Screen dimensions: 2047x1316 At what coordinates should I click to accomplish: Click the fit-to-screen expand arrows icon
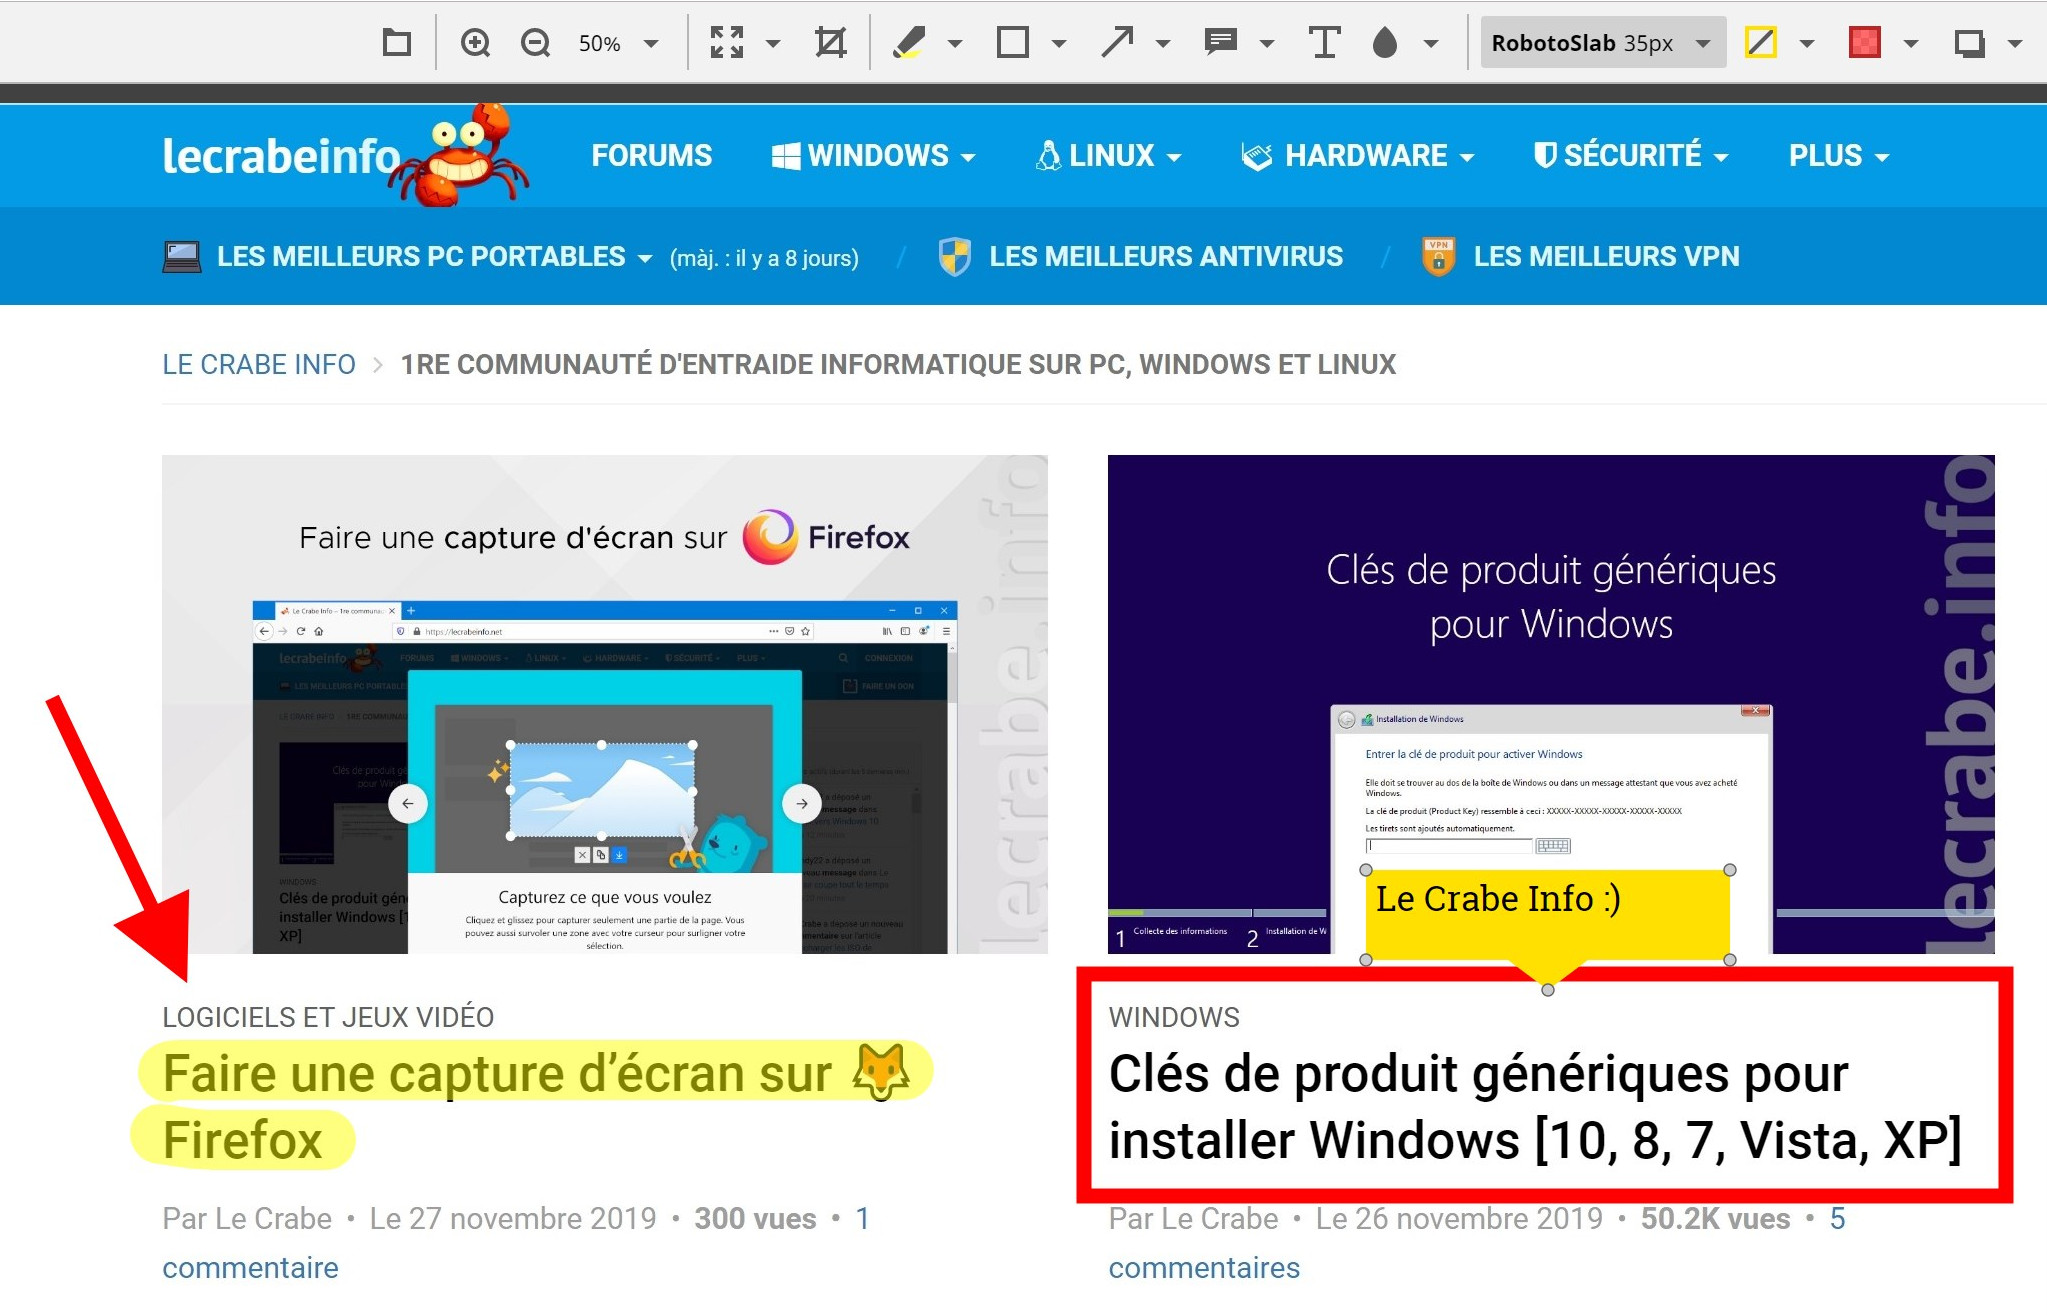727,43
